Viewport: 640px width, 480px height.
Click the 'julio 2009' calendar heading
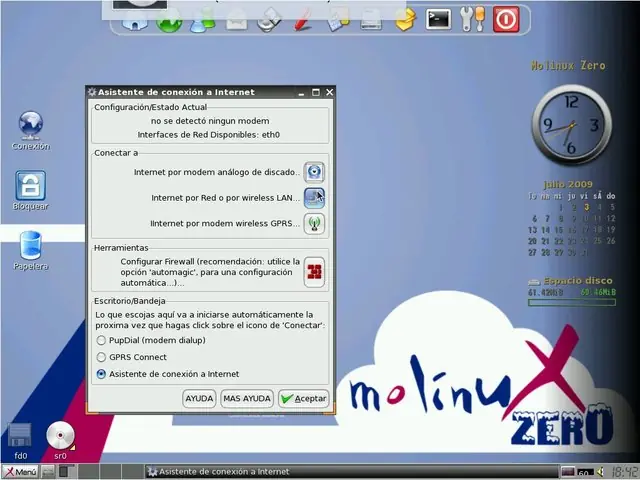pos(568,184)
